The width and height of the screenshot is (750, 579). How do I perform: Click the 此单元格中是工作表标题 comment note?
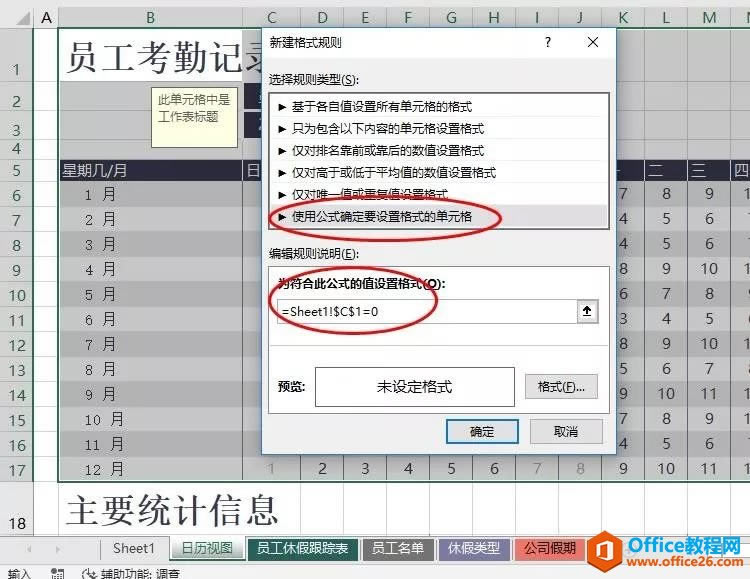[x=194, y=117]
